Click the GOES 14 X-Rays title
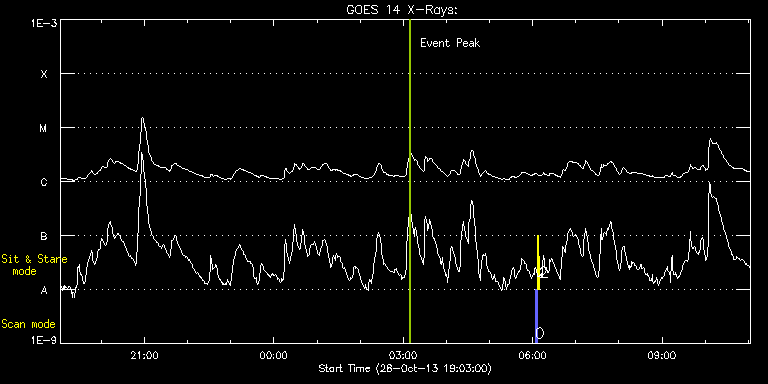Screen dimensions: 768x384 (402, 10)
